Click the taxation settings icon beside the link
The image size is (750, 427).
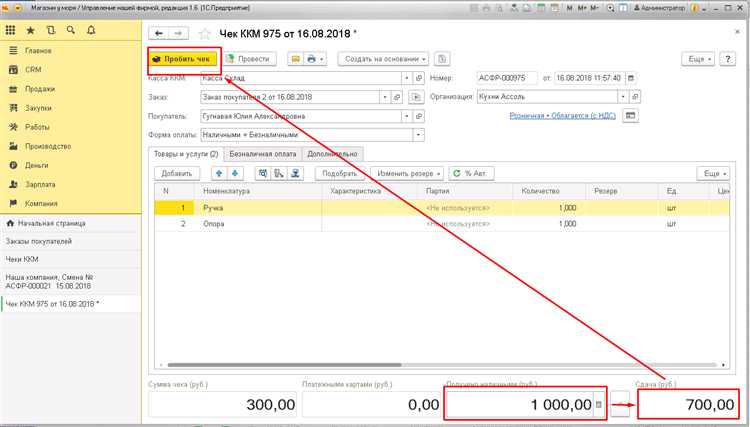click(x=630, y=116)
